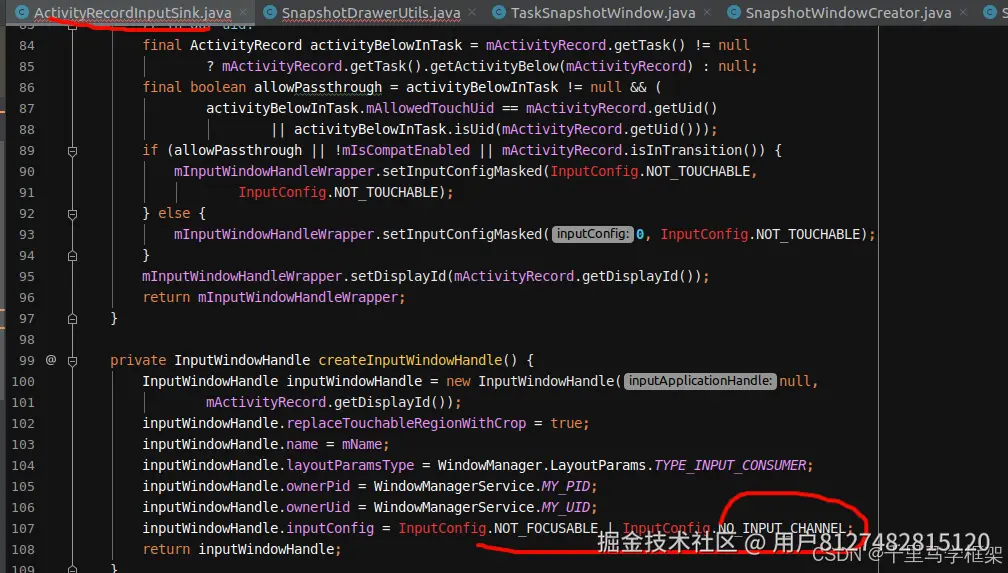
Task: Open the SnapshotWindowCreator.java tab
Action: coord(848,12)
